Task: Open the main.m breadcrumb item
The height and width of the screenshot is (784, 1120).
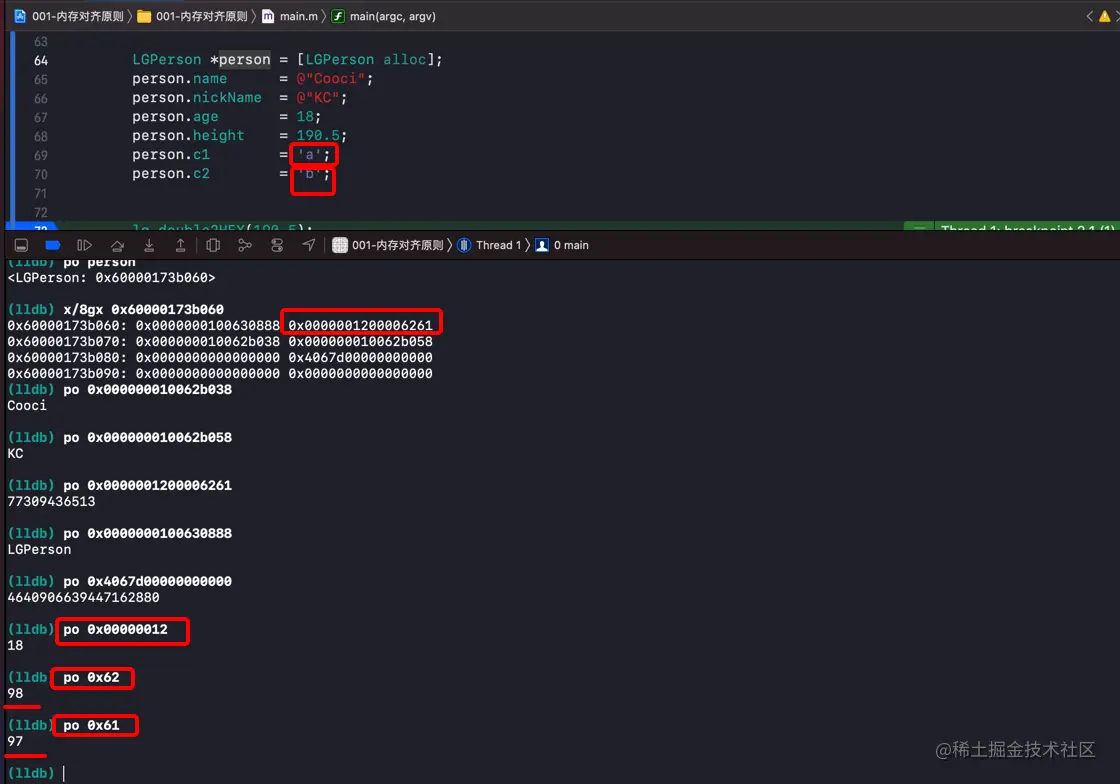Action: pos(290,16)
